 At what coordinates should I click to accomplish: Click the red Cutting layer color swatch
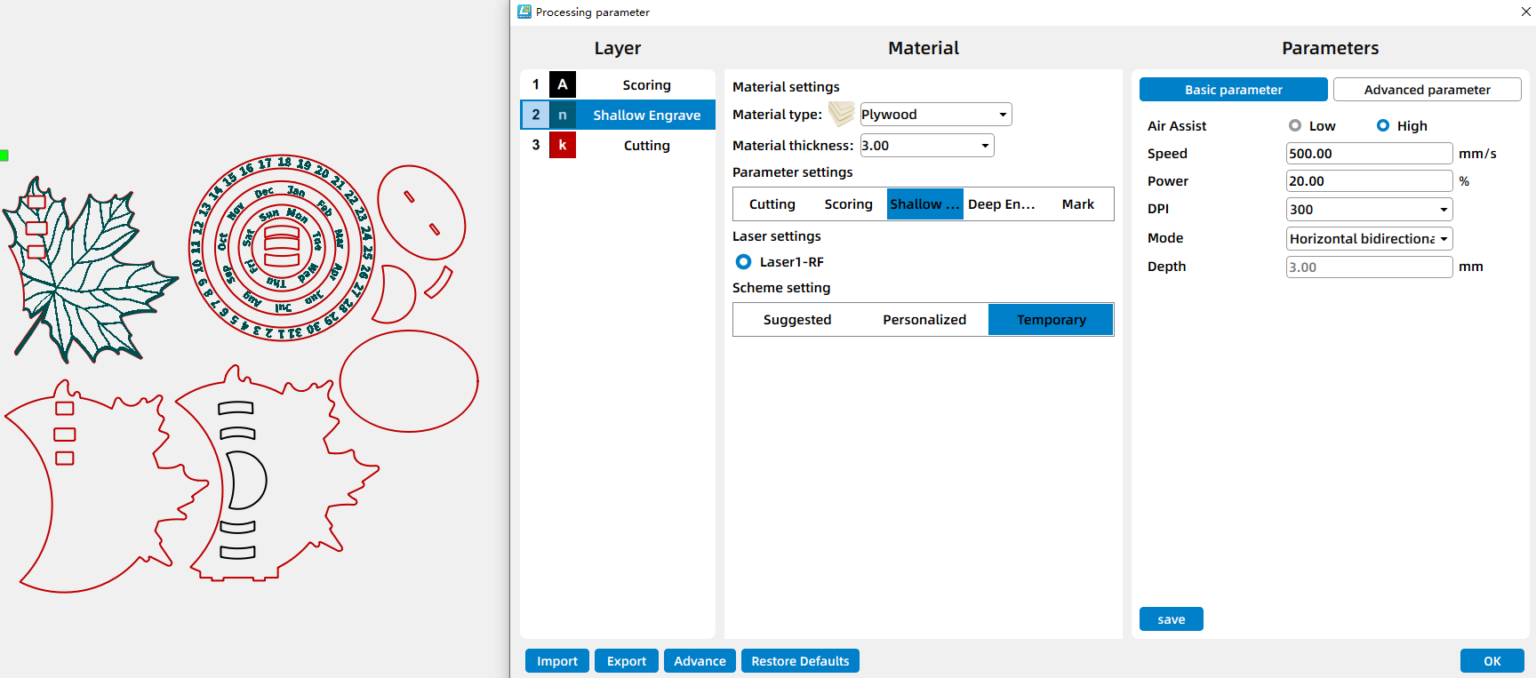tap(562, 145)
